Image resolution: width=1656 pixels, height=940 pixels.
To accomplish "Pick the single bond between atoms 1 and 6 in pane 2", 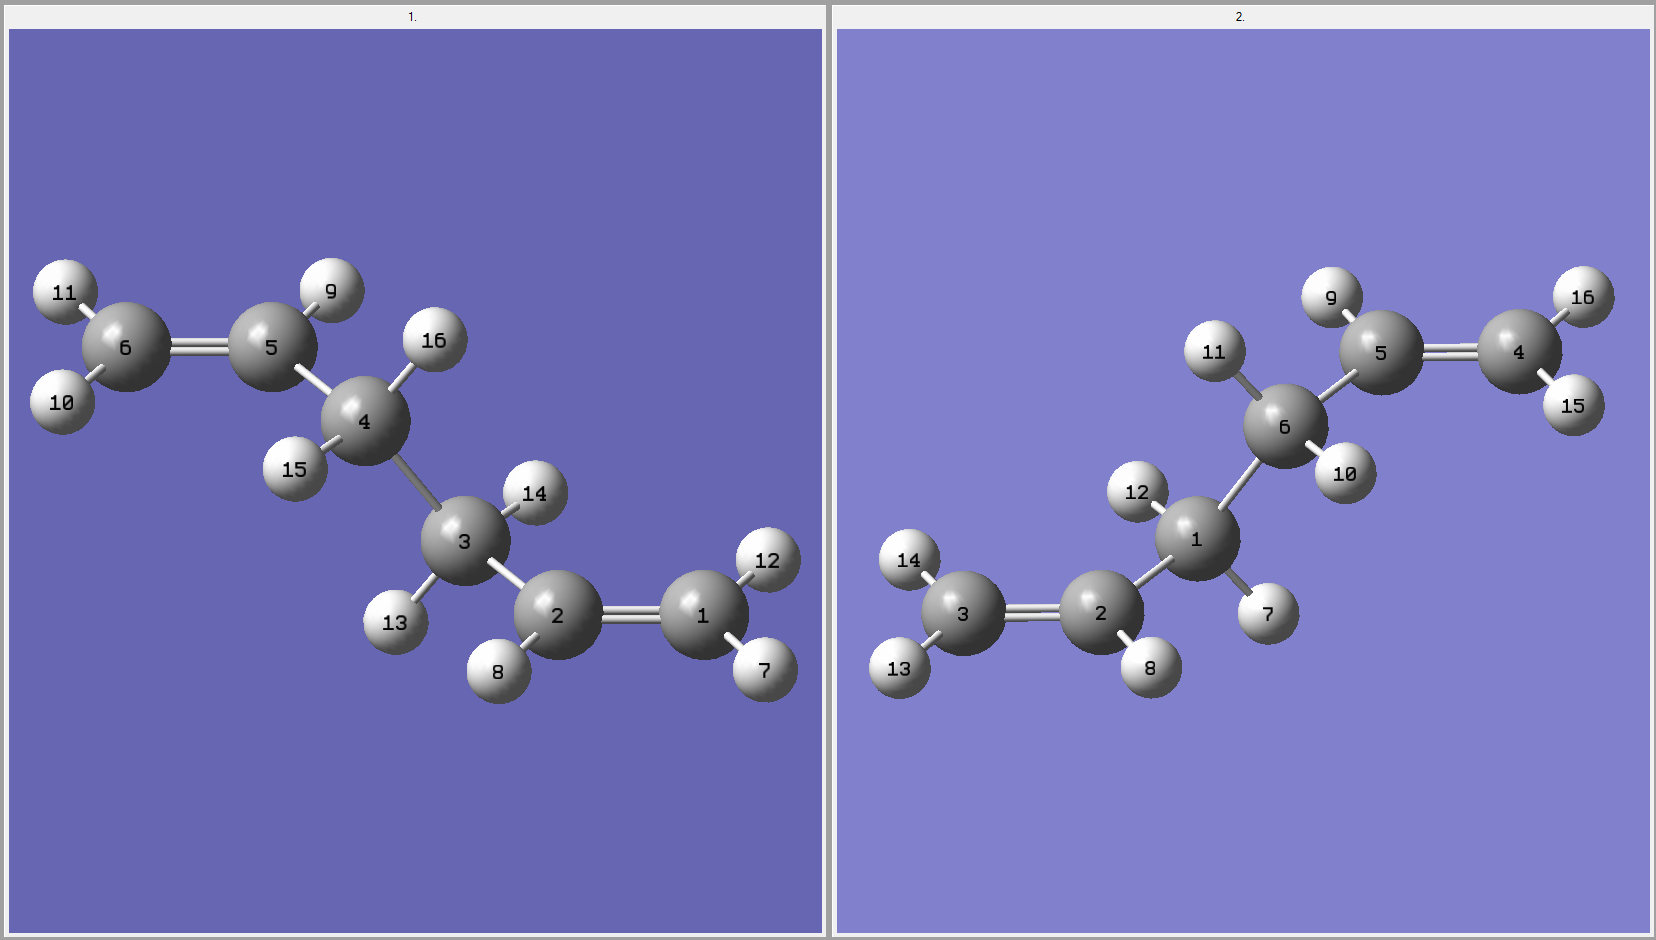I will pyautogui.click(x=1240, y=484).
